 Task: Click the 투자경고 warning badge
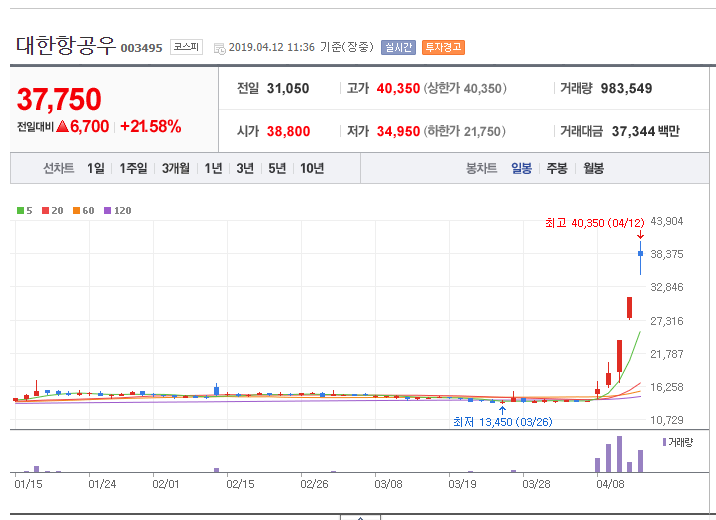tap(443, 47)
